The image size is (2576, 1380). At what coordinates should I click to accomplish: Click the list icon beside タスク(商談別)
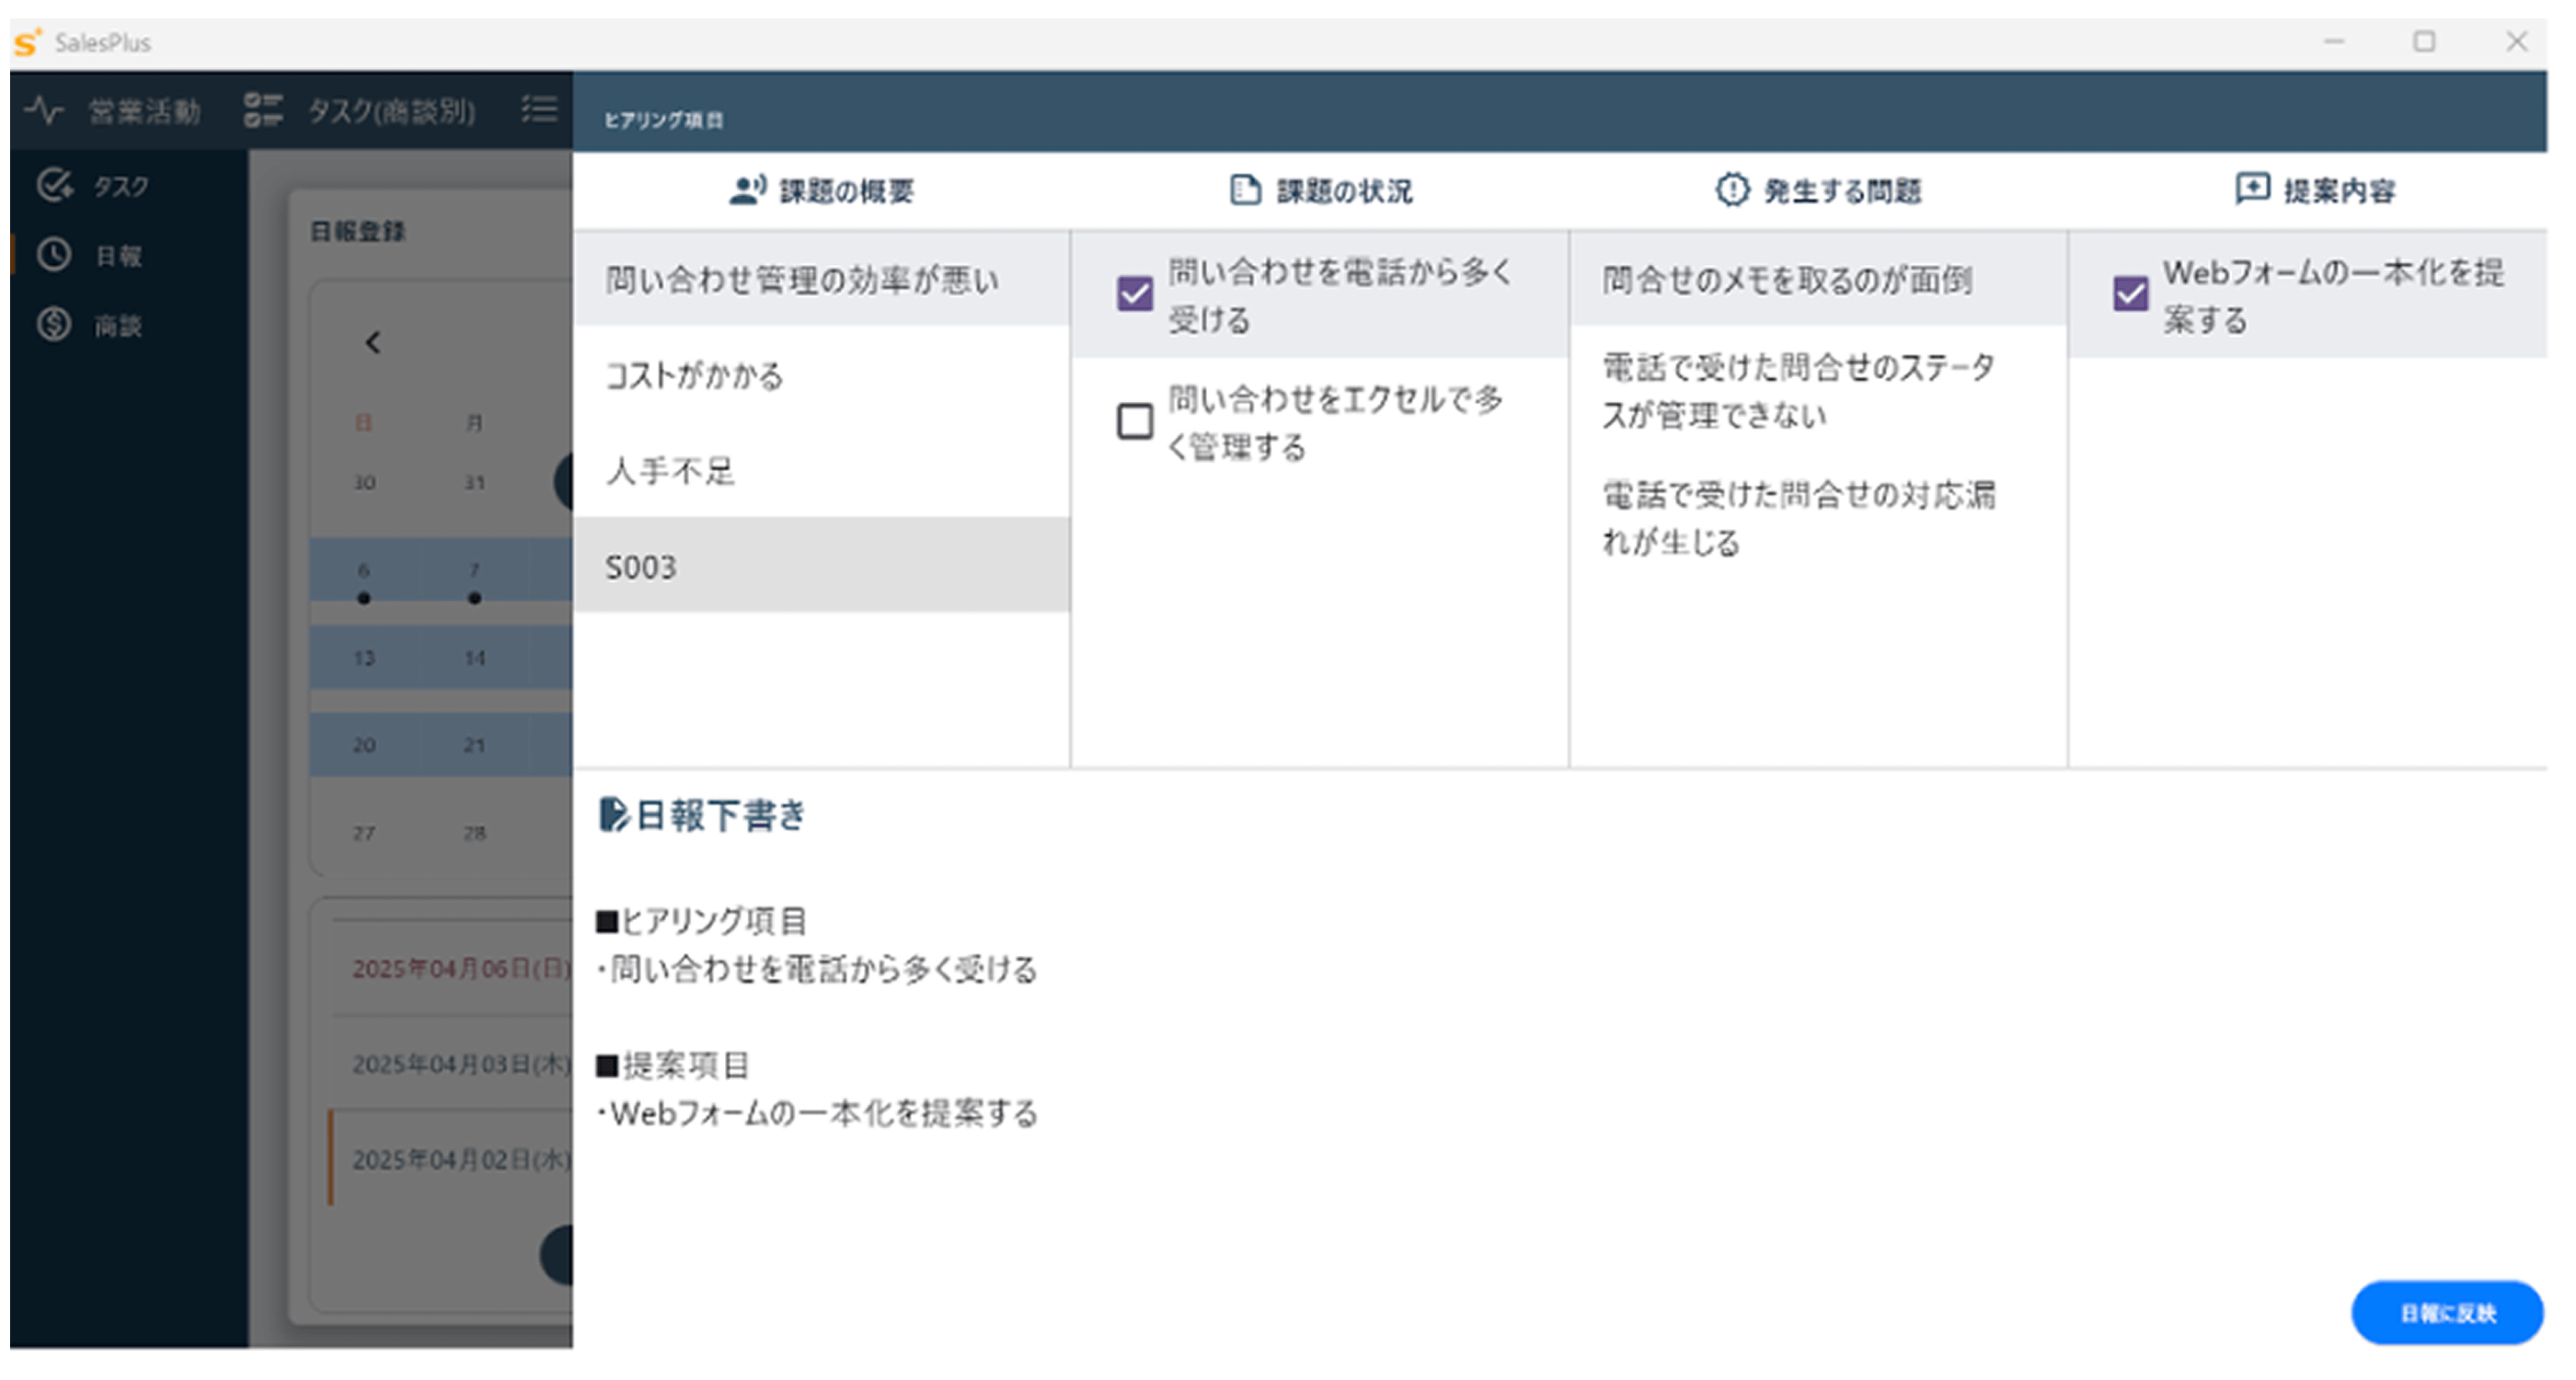(x=540, y=109)
